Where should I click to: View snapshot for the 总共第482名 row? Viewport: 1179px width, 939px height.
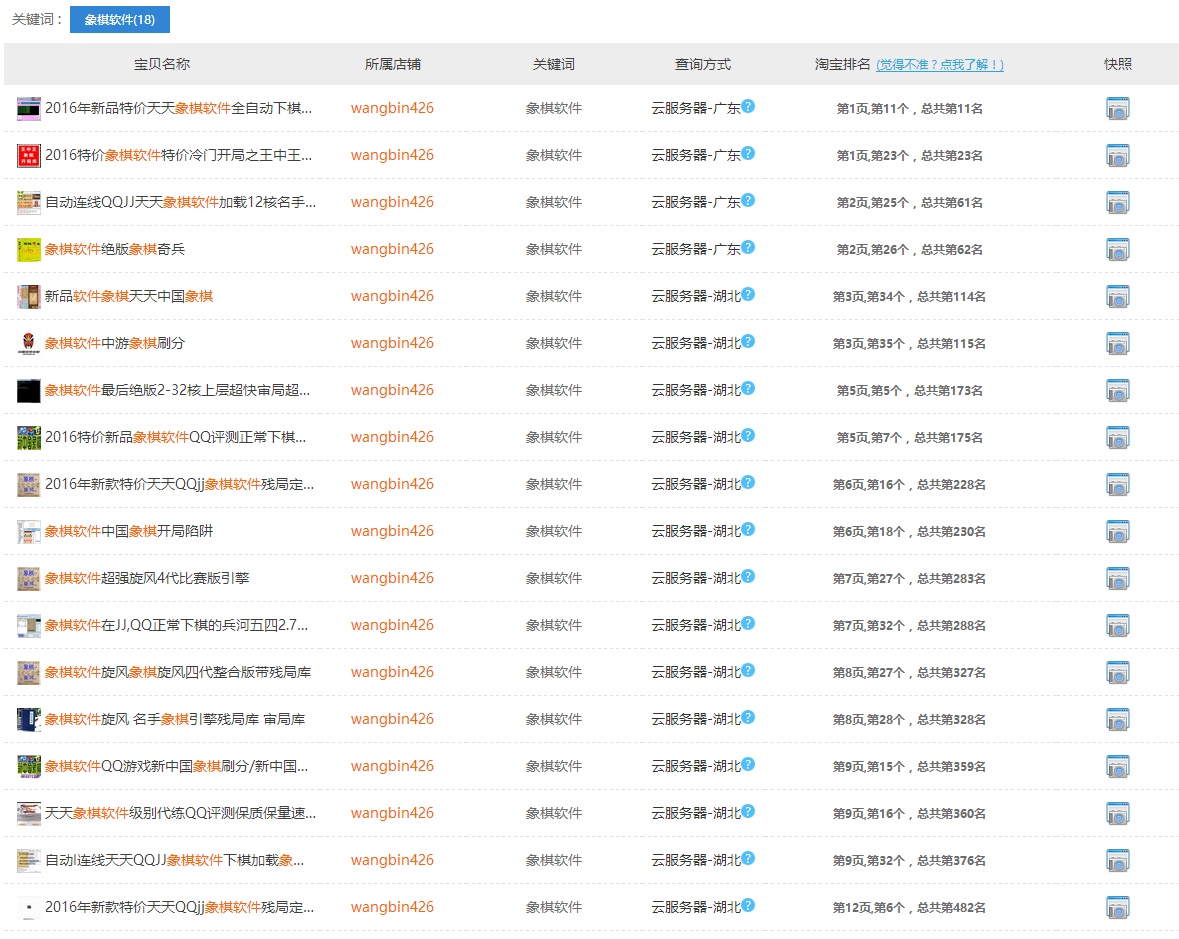(x=1117, y=907)
